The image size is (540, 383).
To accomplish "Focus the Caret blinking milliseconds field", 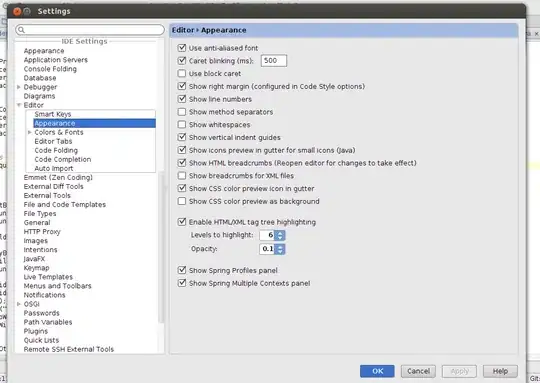I will (274, 61).
